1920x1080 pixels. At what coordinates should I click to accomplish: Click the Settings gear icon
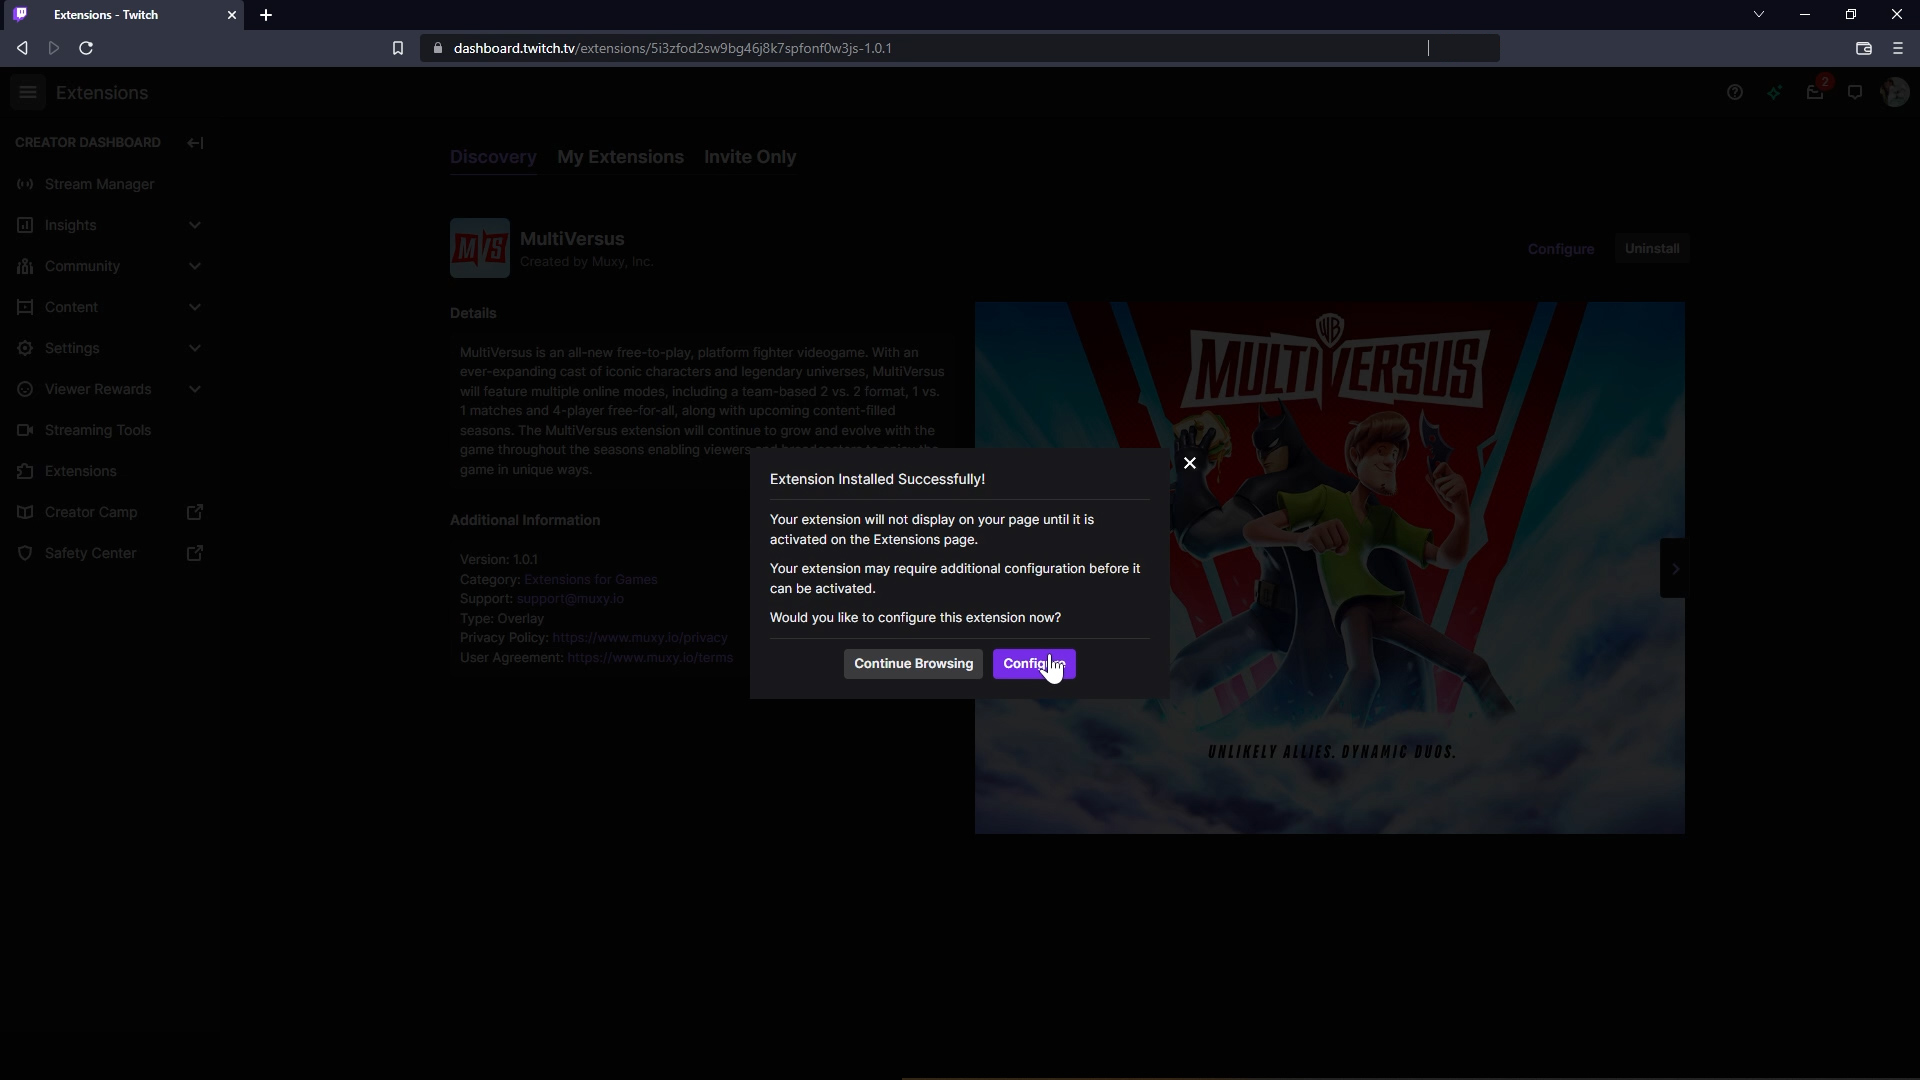(x=25, y=348)
